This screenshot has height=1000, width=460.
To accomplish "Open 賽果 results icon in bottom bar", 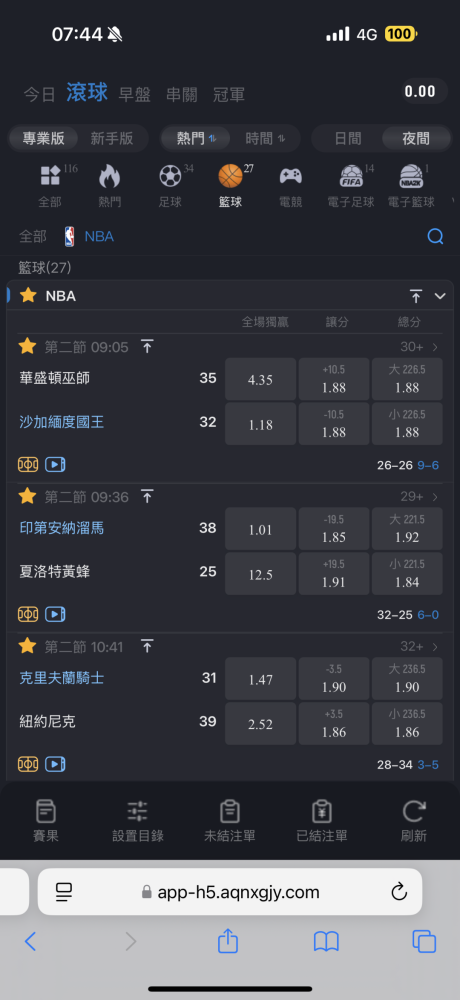I will coord(45,812).
